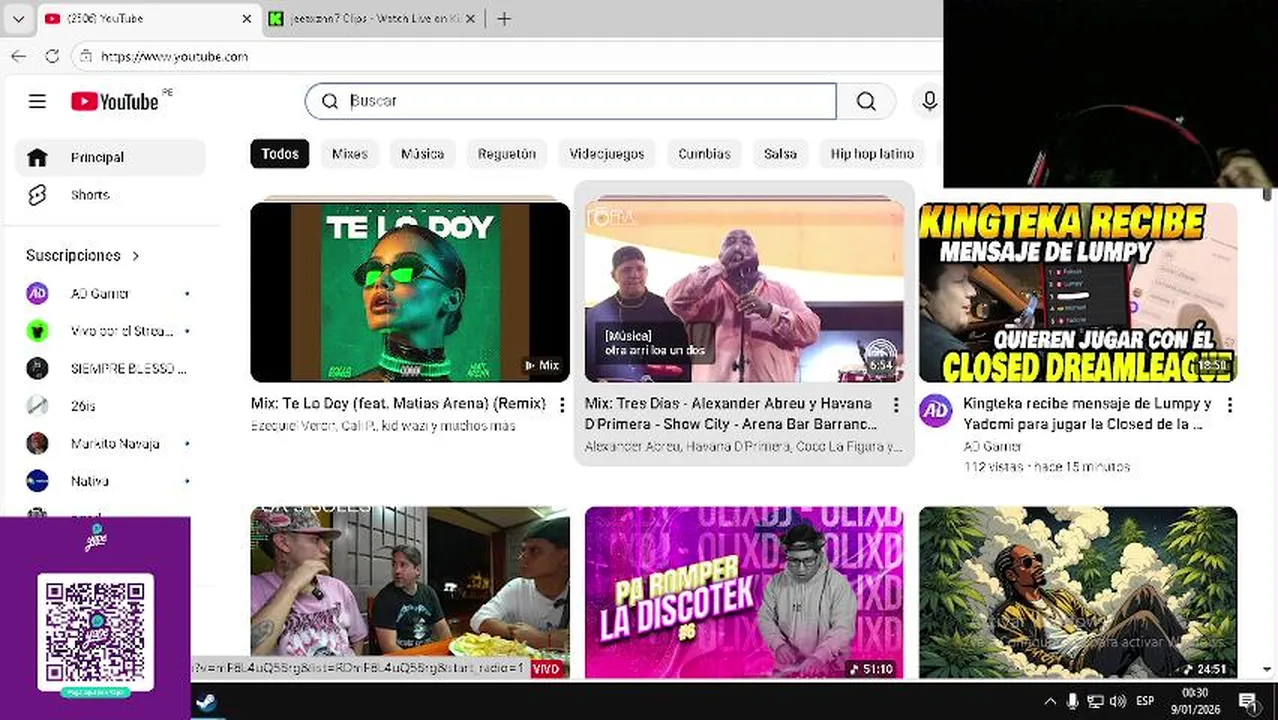Select the Cumbias filter chip
The width and height of the screenshot is (1278, 720).
[x=705, y=154]
